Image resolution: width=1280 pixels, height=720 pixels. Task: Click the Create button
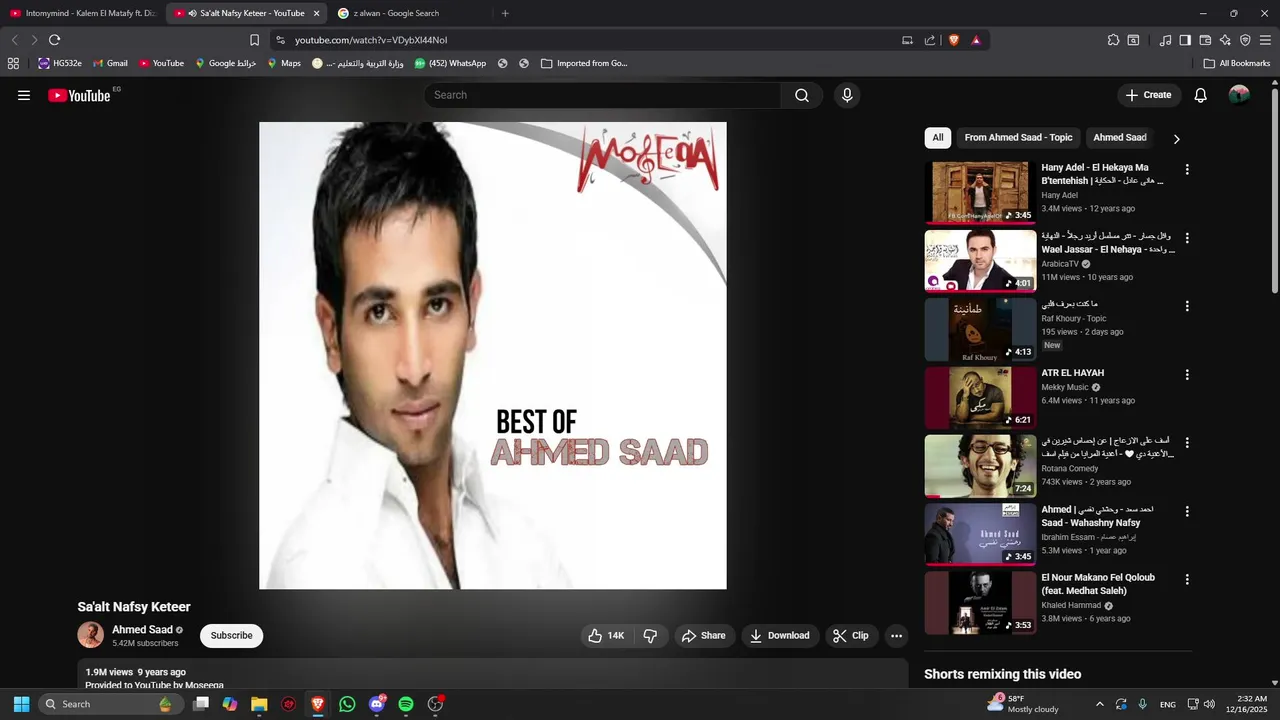[x=1148, y=95]
